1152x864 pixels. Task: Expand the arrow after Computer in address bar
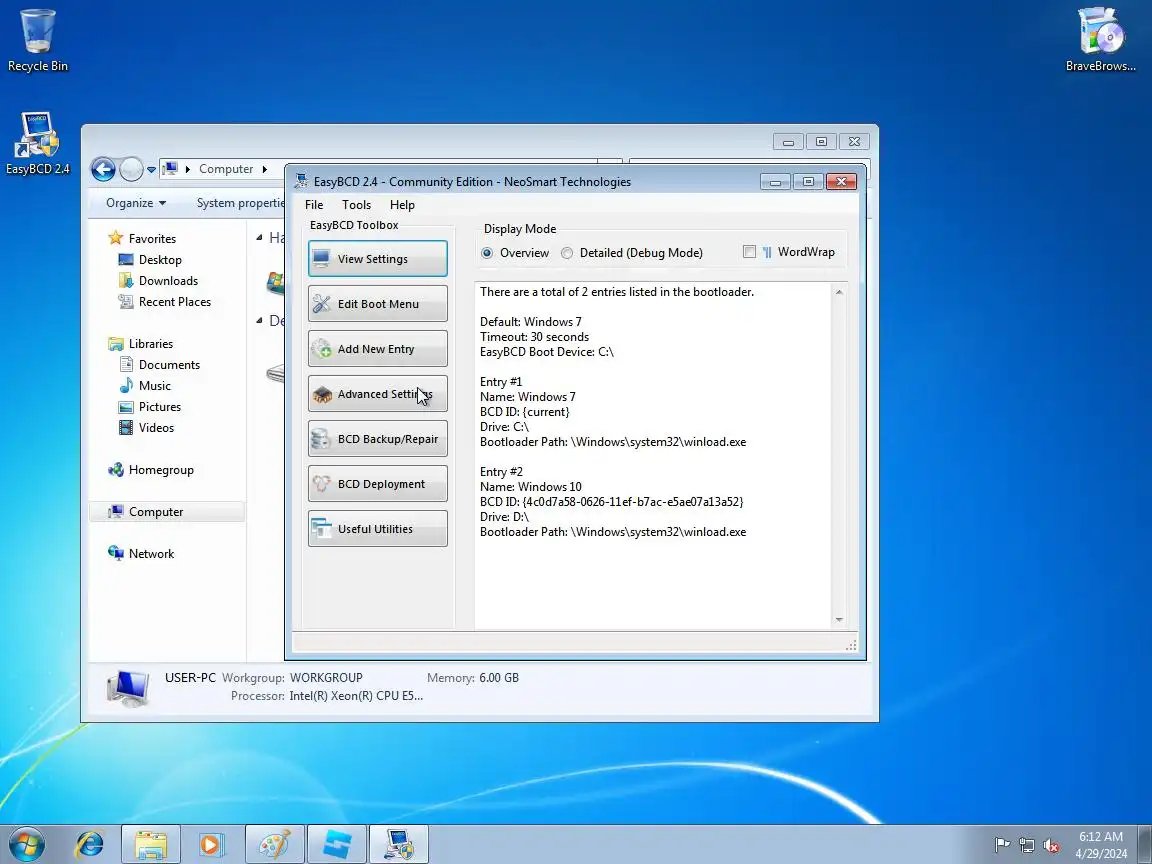pyautogui.click(x=264, y=170)
